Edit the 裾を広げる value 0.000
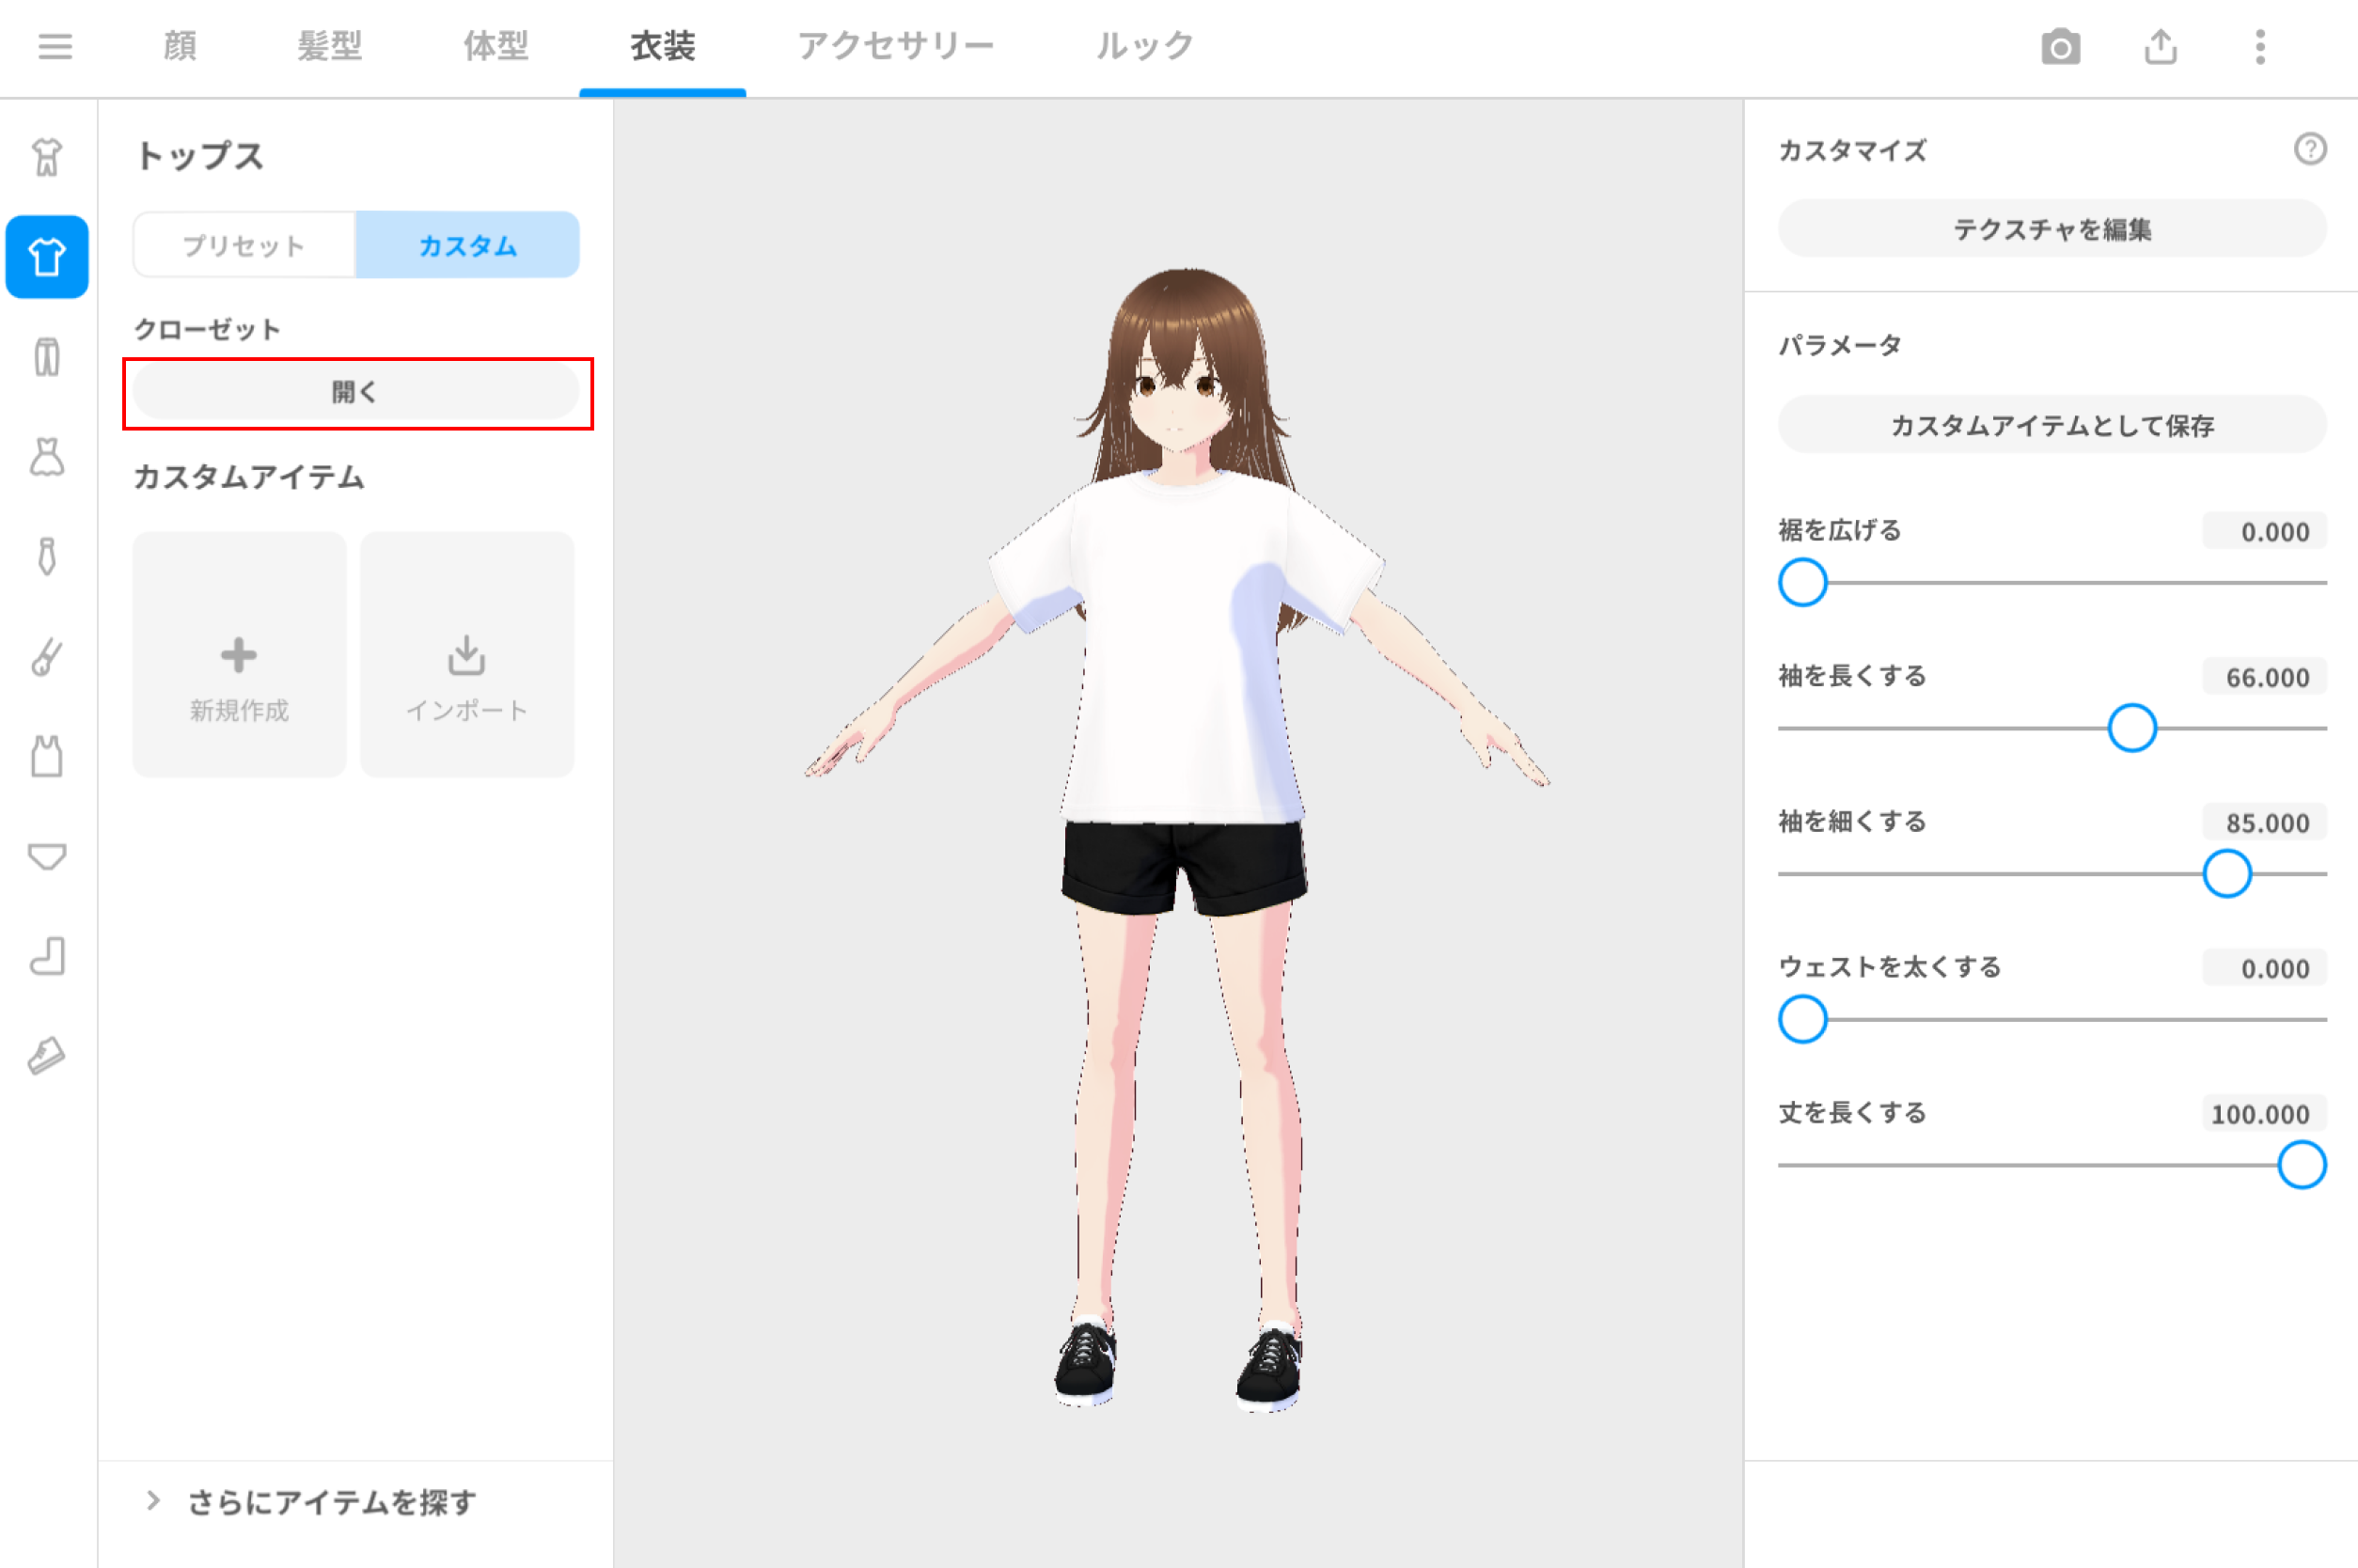 (2264, 531)
